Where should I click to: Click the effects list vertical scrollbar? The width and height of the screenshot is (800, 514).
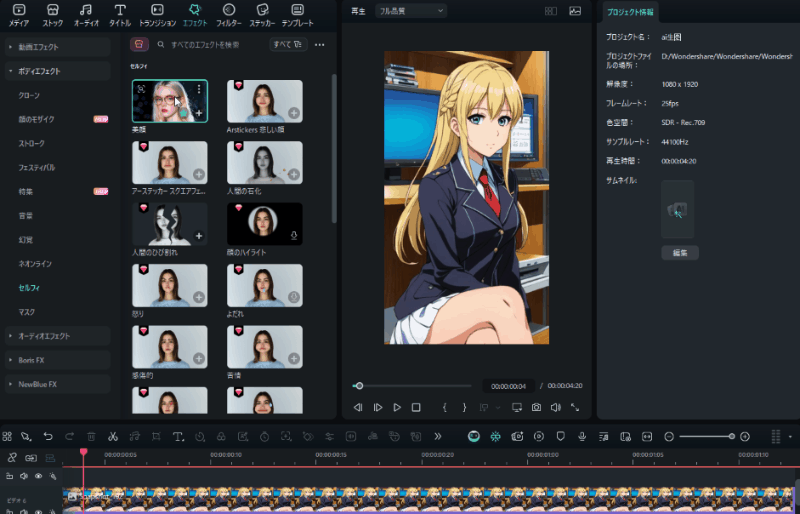pyautogui.click(x=334, y=148)
